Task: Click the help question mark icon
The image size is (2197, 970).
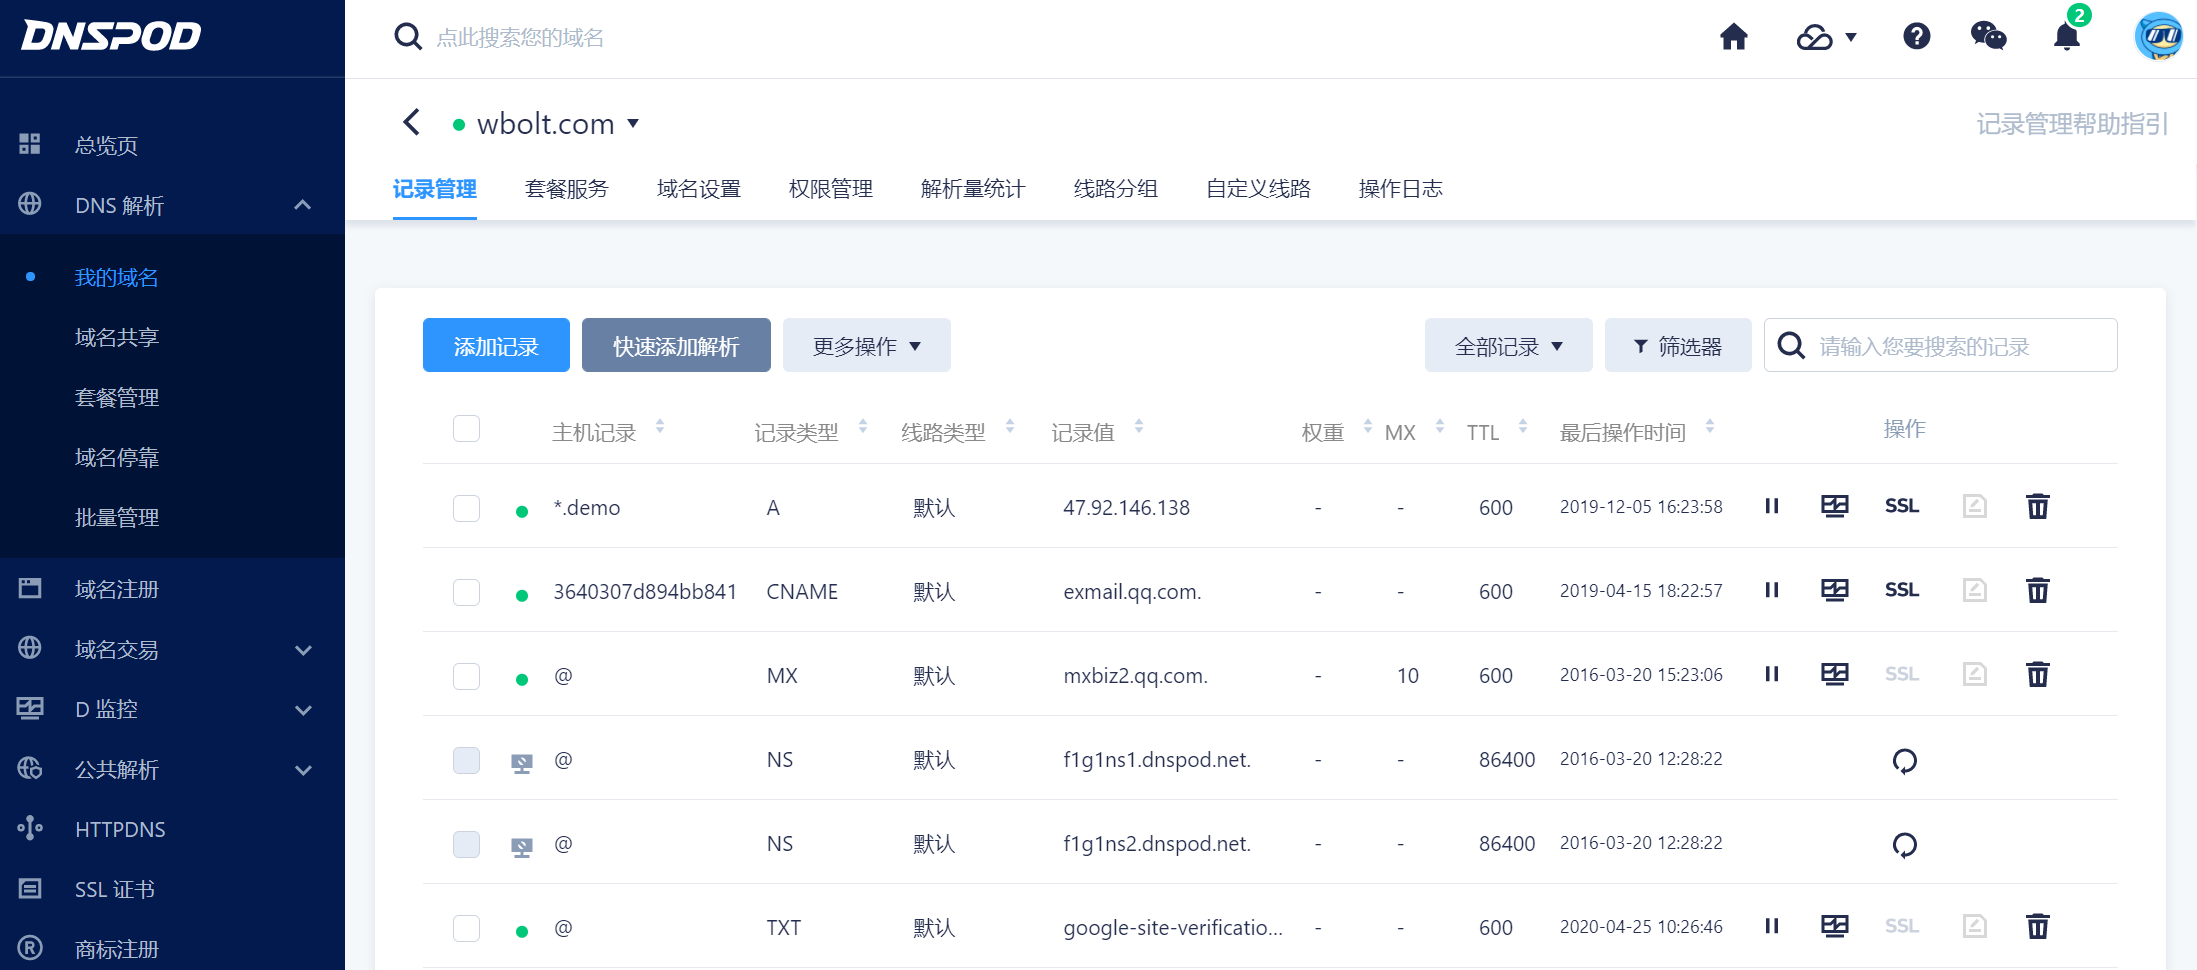Action: (1915, 37)
